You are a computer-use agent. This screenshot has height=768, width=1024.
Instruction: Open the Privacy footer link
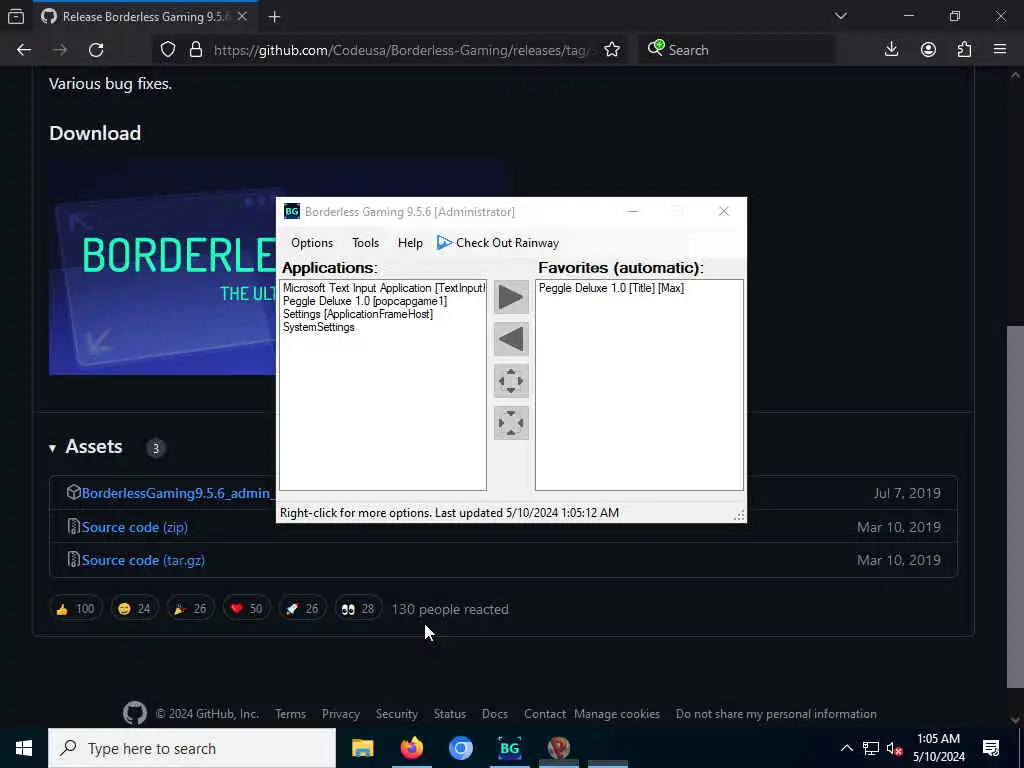(x=340, y=714)
